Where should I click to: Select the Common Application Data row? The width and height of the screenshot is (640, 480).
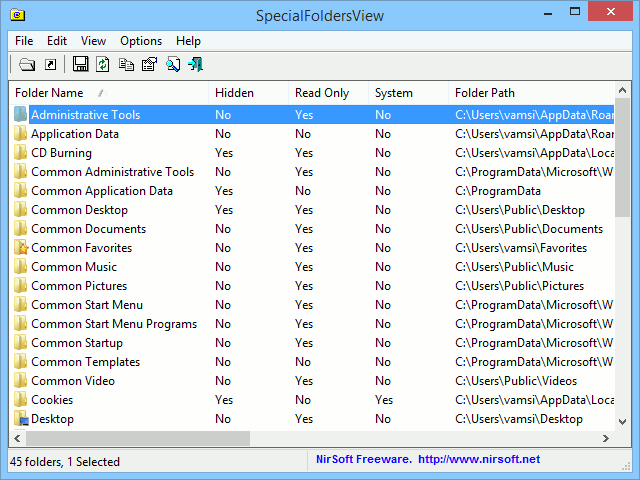pos(312,191)
